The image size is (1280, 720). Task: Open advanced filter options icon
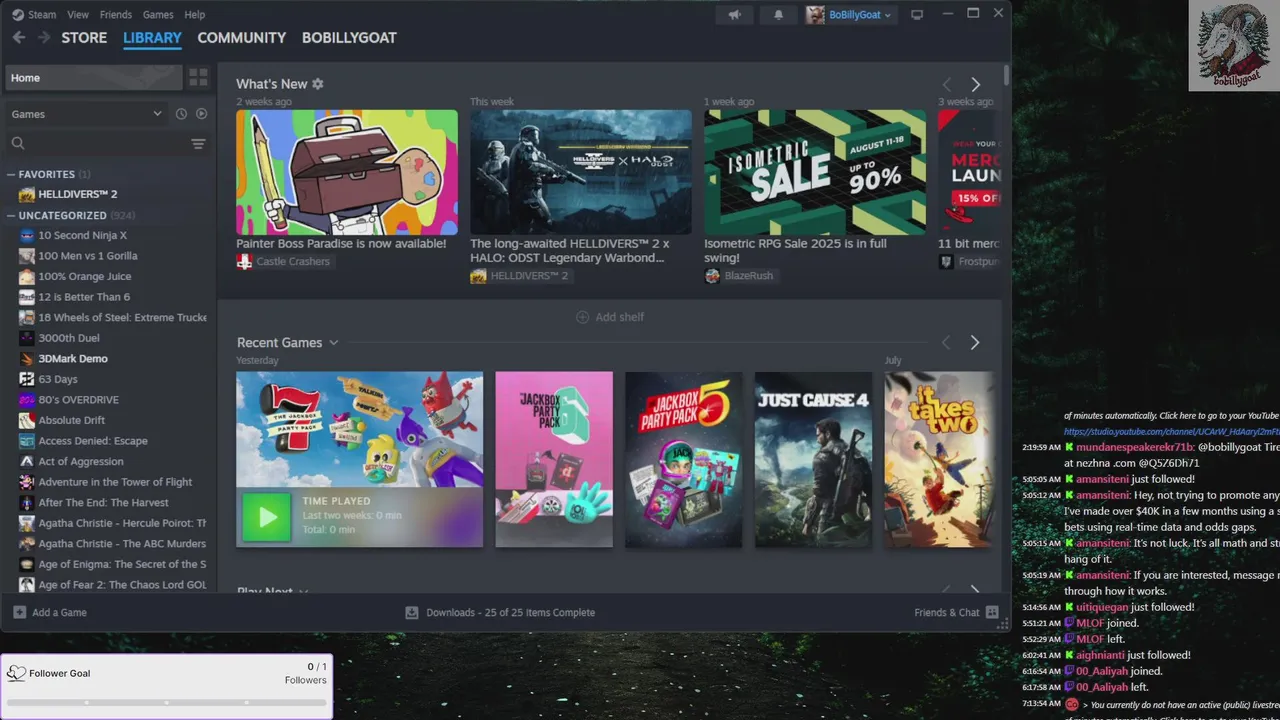[x=198, y=144]
